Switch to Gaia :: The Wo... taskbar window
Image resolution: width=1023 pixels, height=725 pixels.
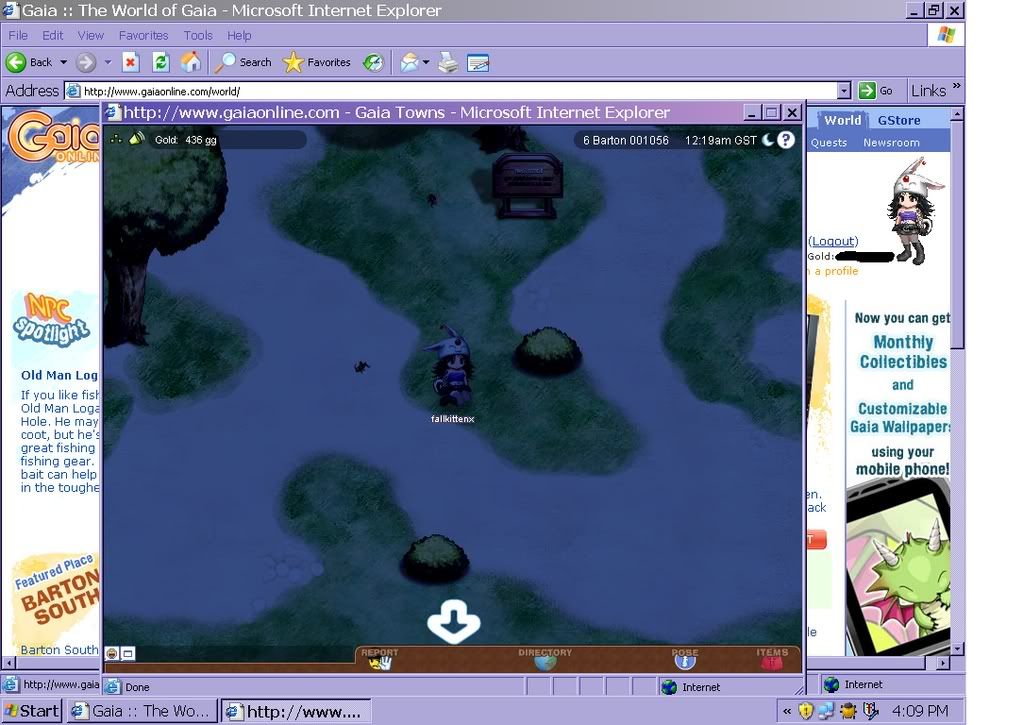(142, 711)
